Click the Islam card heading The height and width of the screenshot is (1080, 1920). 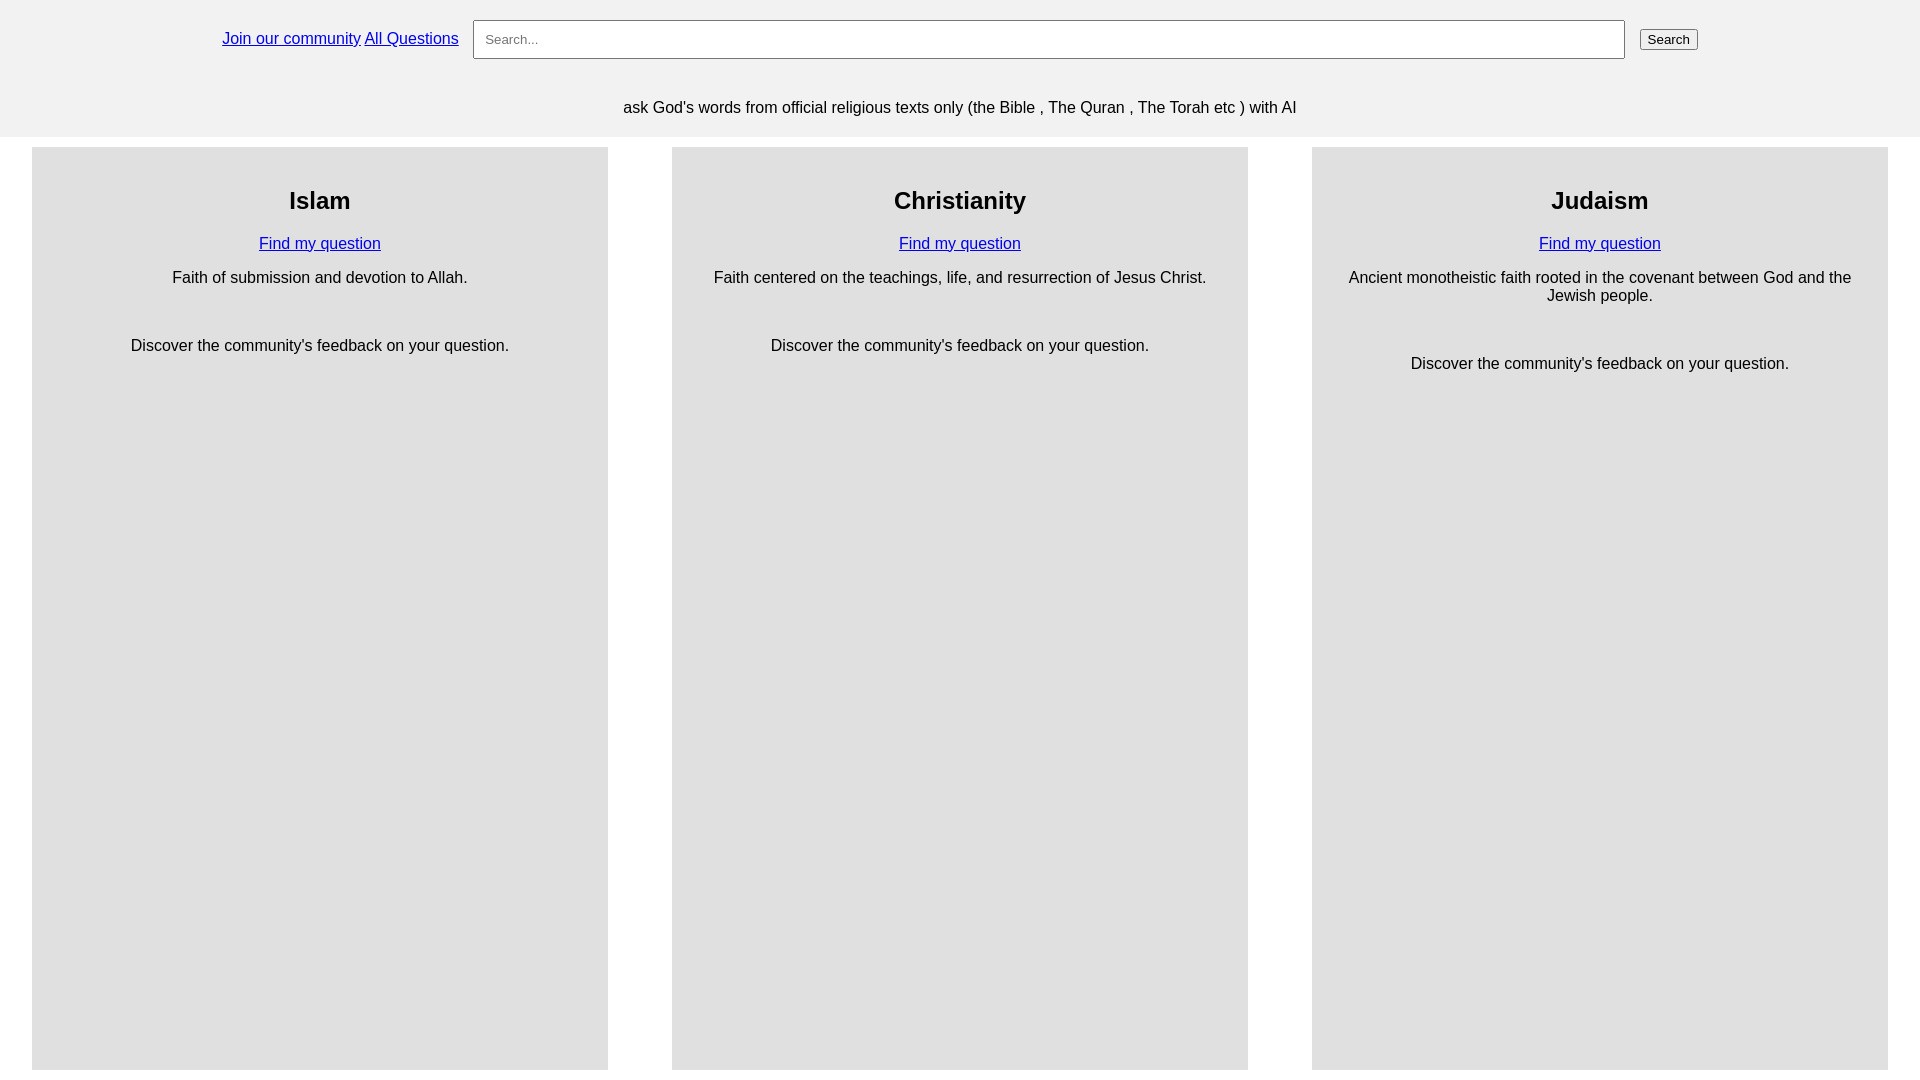click(x=319, y=201)
